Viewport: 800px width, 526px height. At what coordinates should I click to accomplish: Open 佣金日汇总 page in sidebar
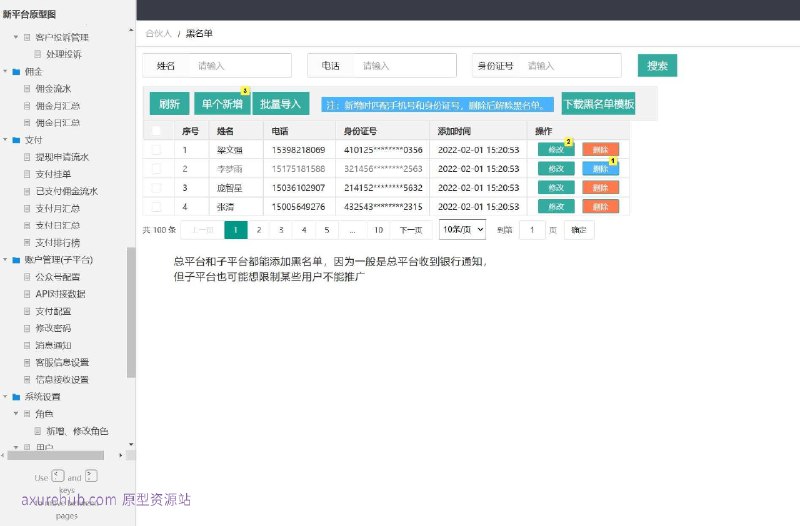coord(58,122)
